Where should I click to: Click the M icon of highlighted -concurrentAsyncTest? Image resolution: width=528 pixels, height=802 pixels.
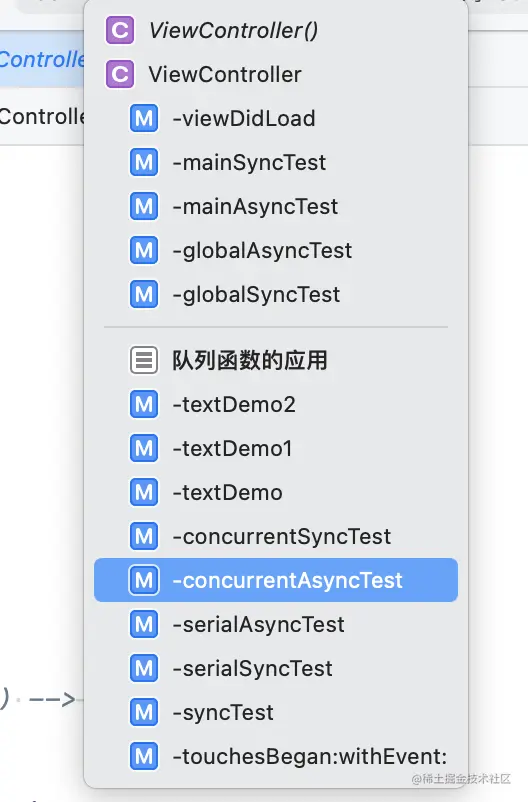click(x=144, y=580)
